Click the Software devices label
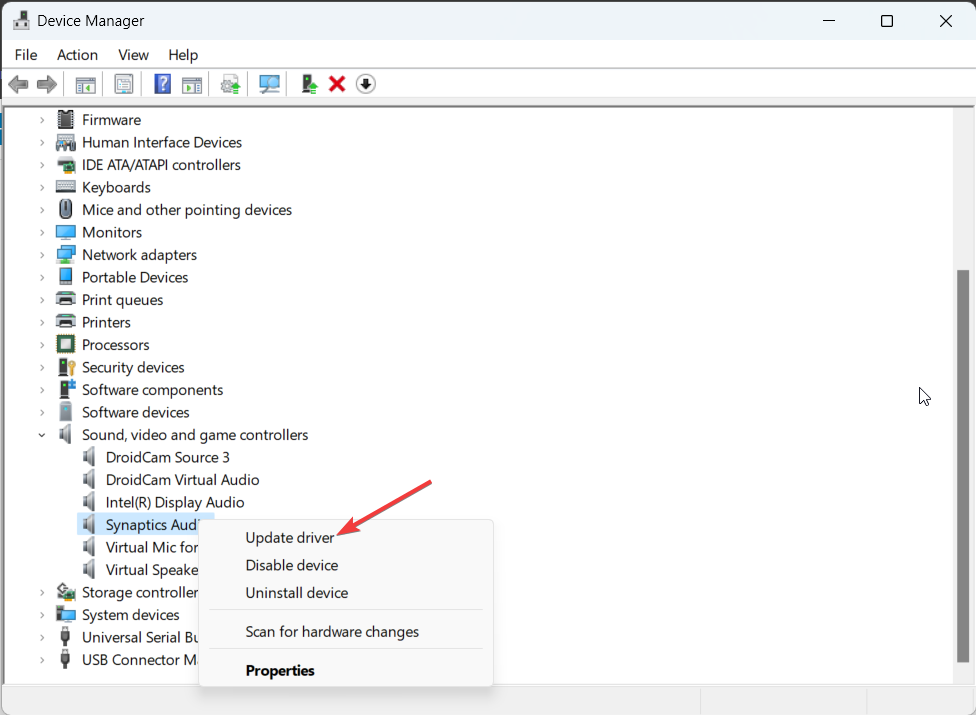Screen dimensions: 976x715 pos(136,413)
